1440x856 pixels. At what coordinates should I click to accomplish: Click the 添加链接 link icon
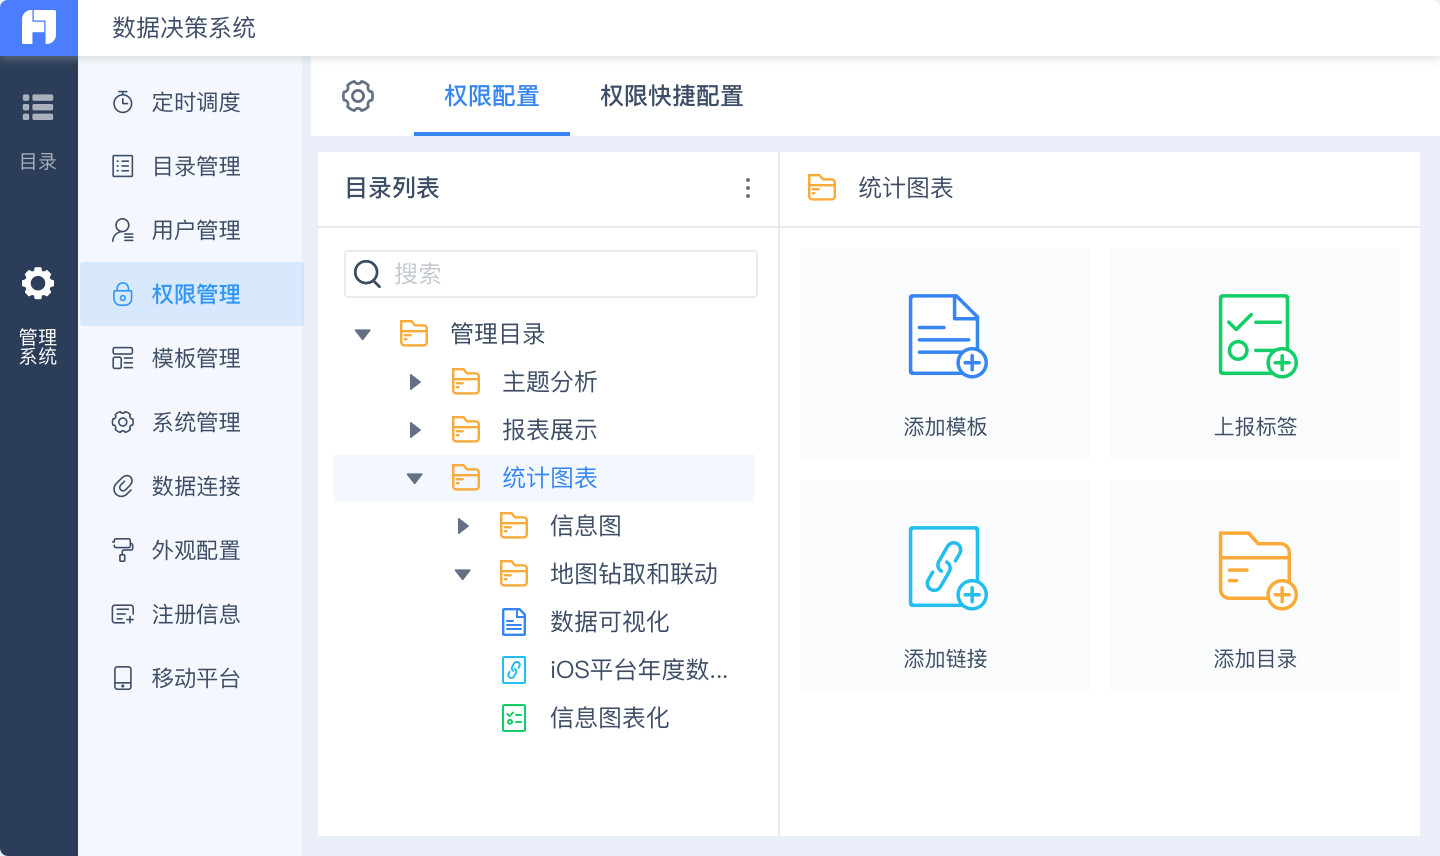[x=946, y=568]
